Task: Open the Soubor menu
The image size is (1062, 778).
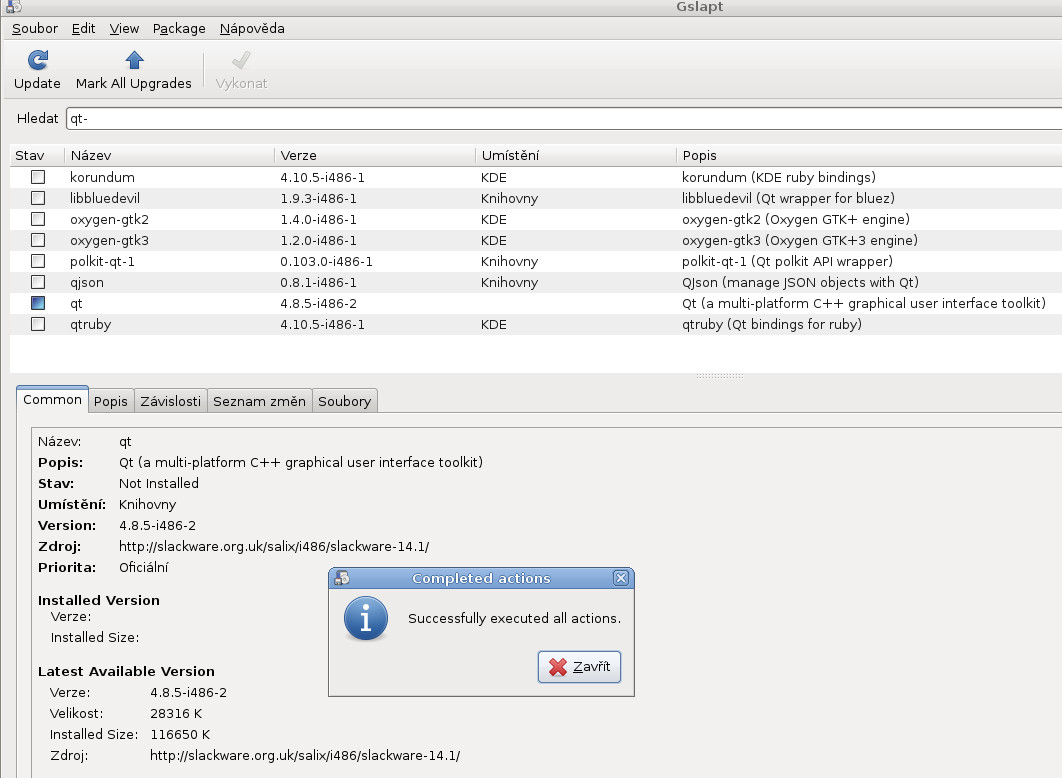Action: (x=34, y=28)
